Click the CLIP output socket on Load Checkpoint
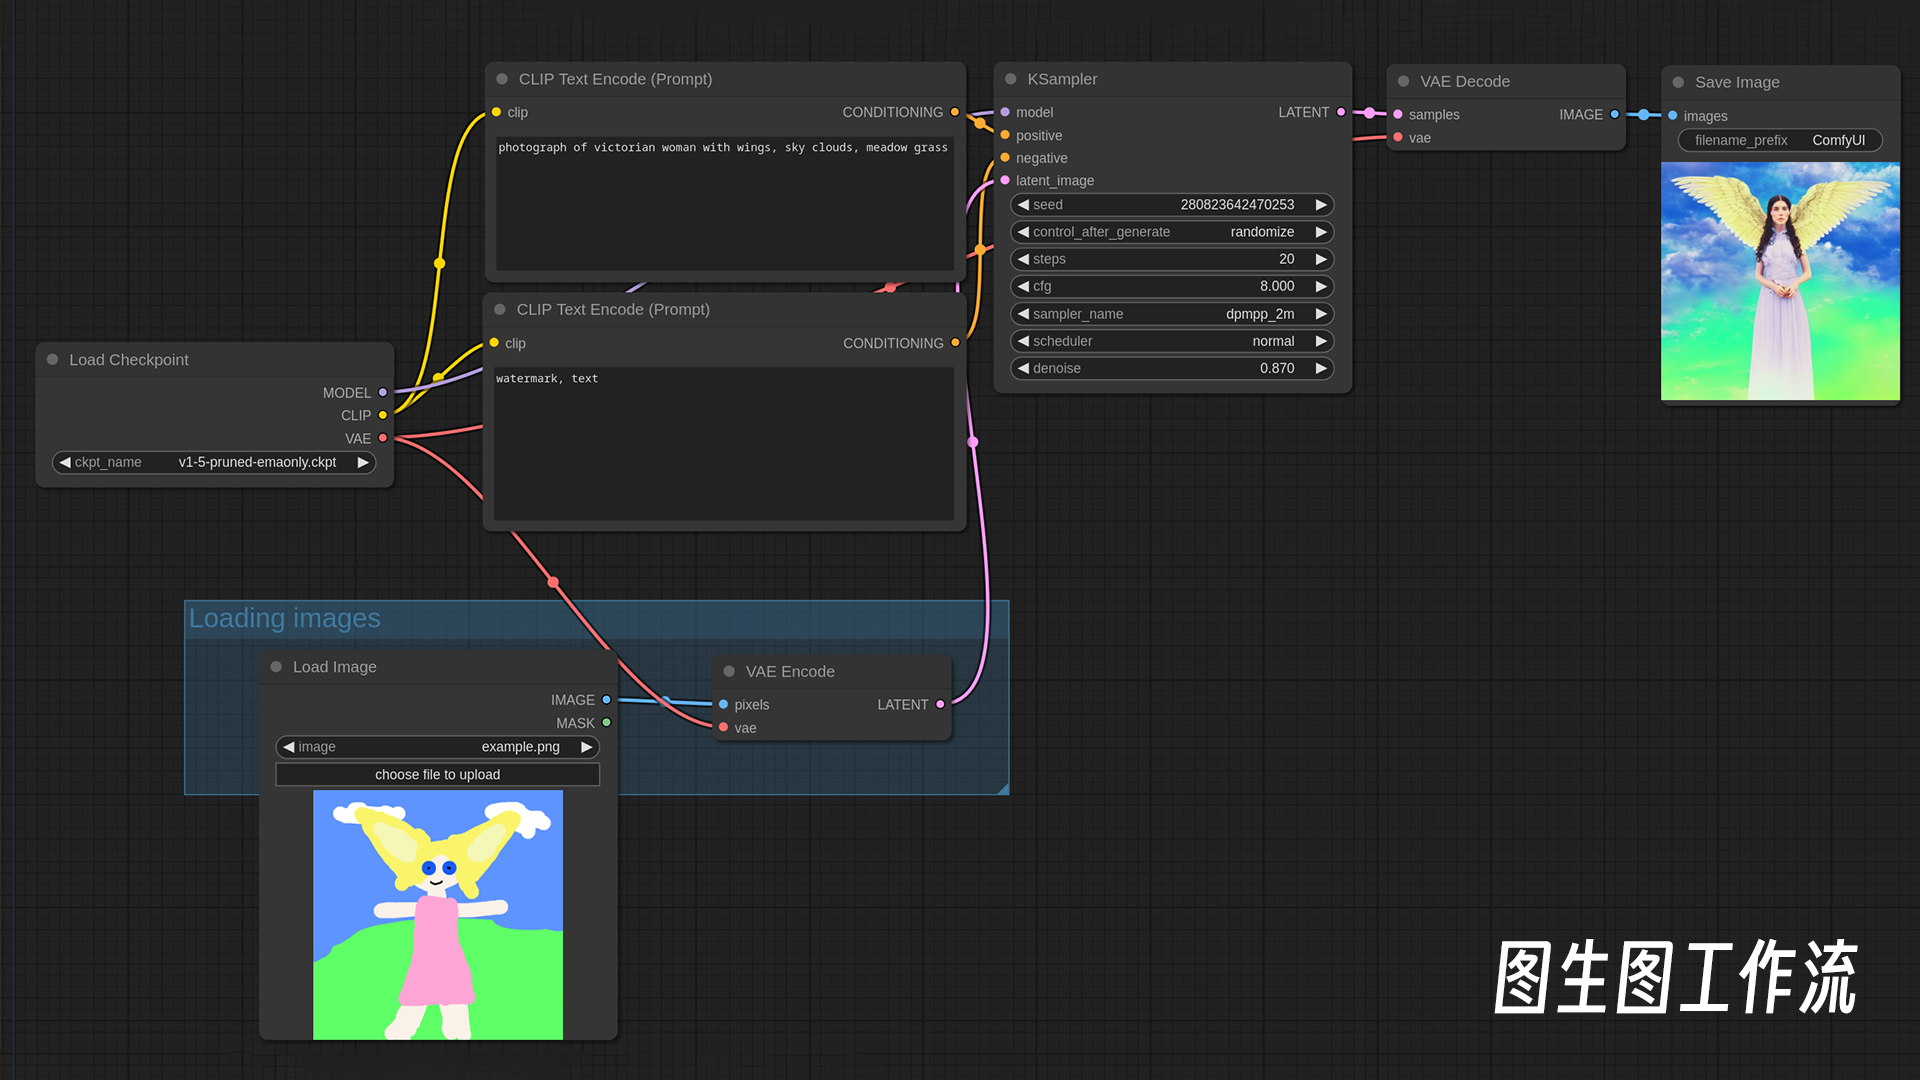The image size is (1920, 1080). coord(382,415)
